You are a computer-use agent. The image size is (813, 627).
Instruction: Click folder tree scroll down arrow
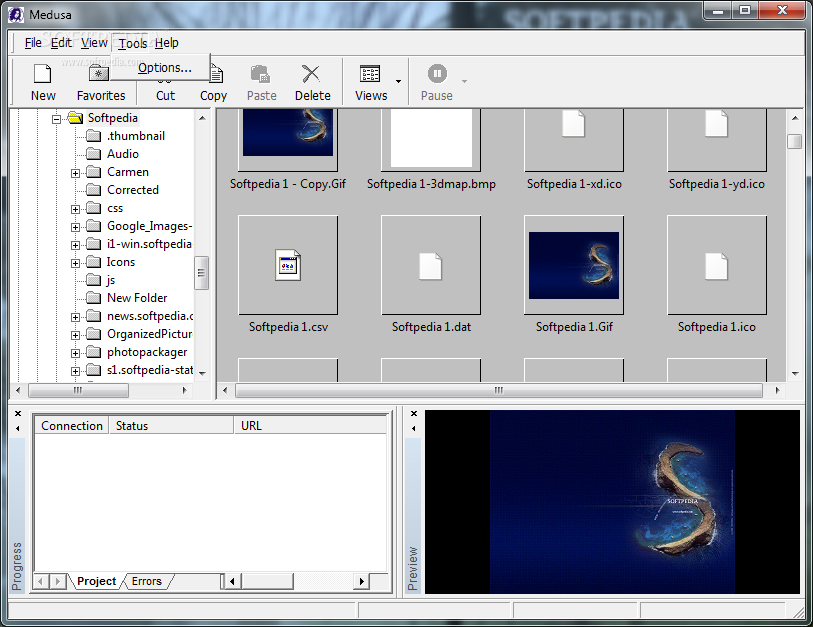(x=202, y=373)
